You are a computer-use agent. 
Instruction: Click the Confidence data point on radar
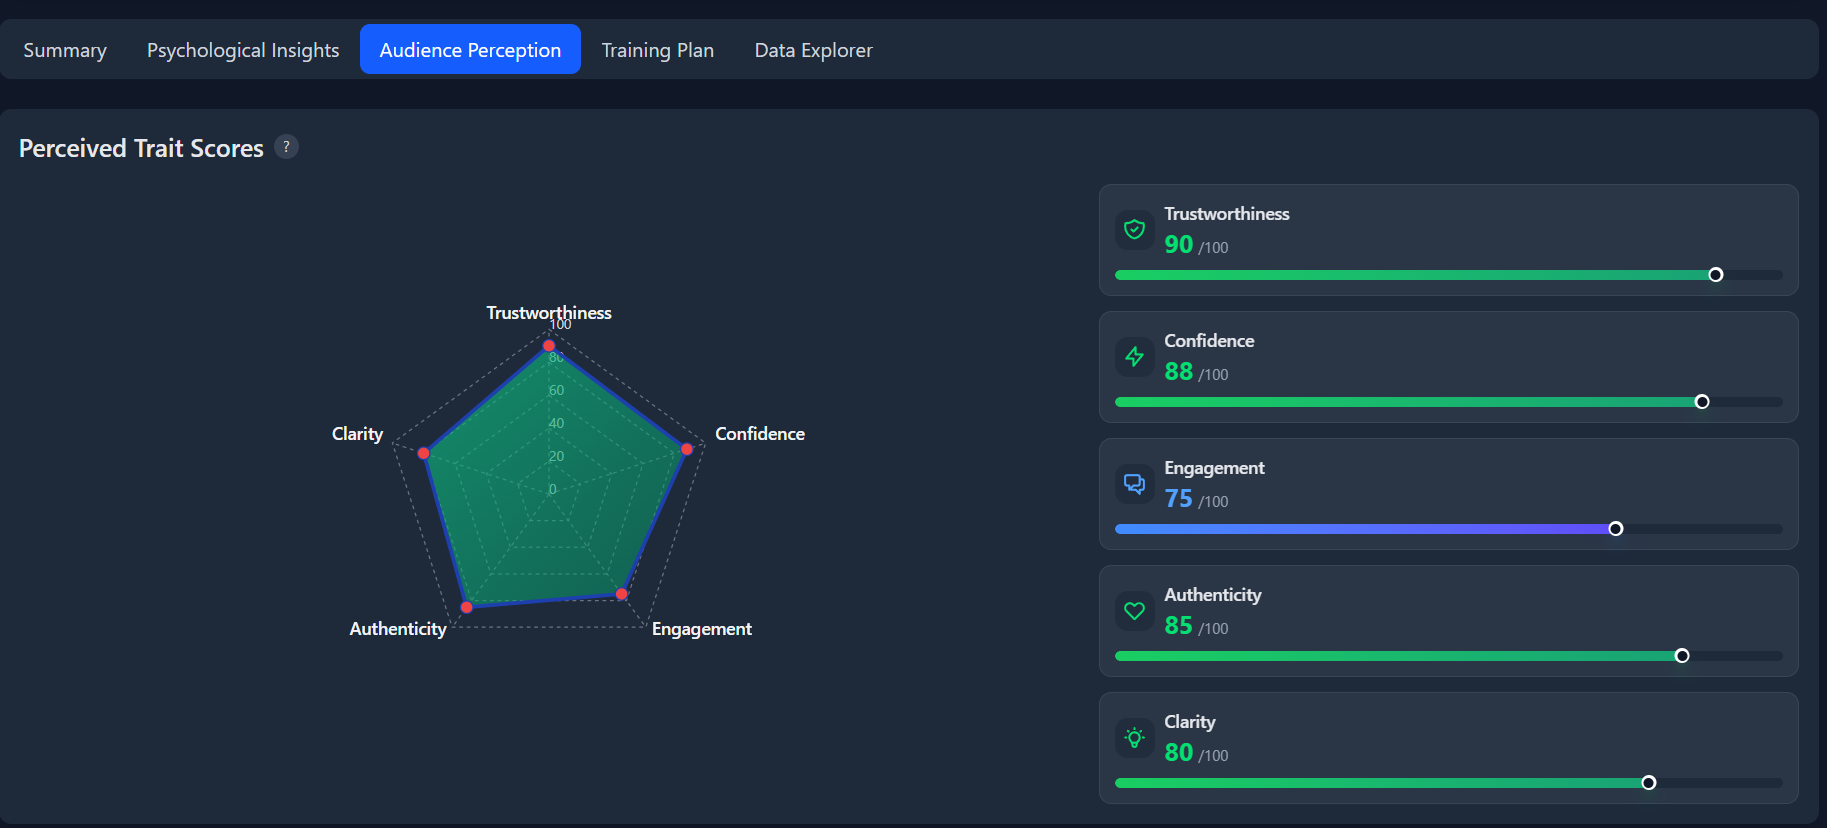pos(687,449)
